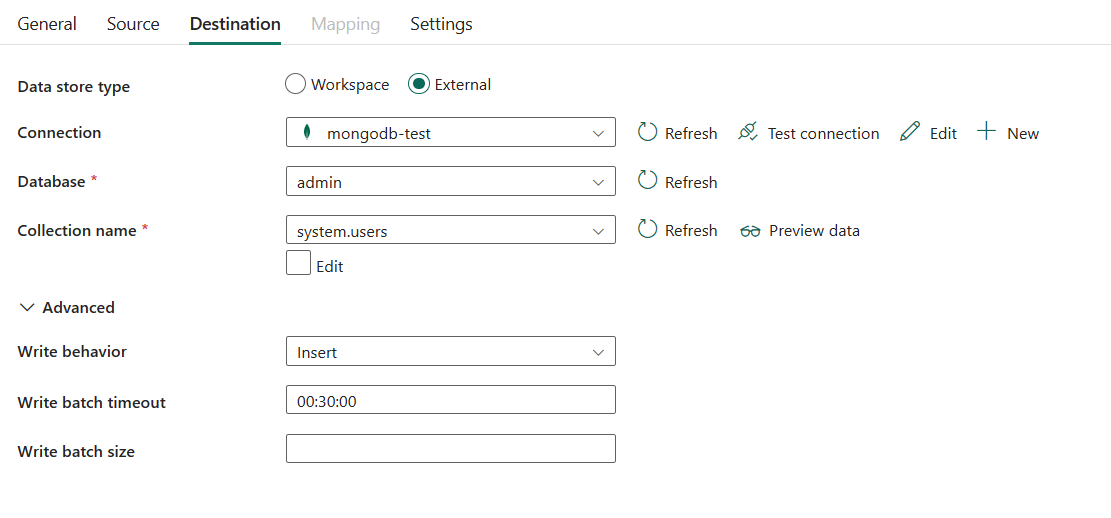
Task: Click the Refresh label beside Database
Action: (692, 182)
